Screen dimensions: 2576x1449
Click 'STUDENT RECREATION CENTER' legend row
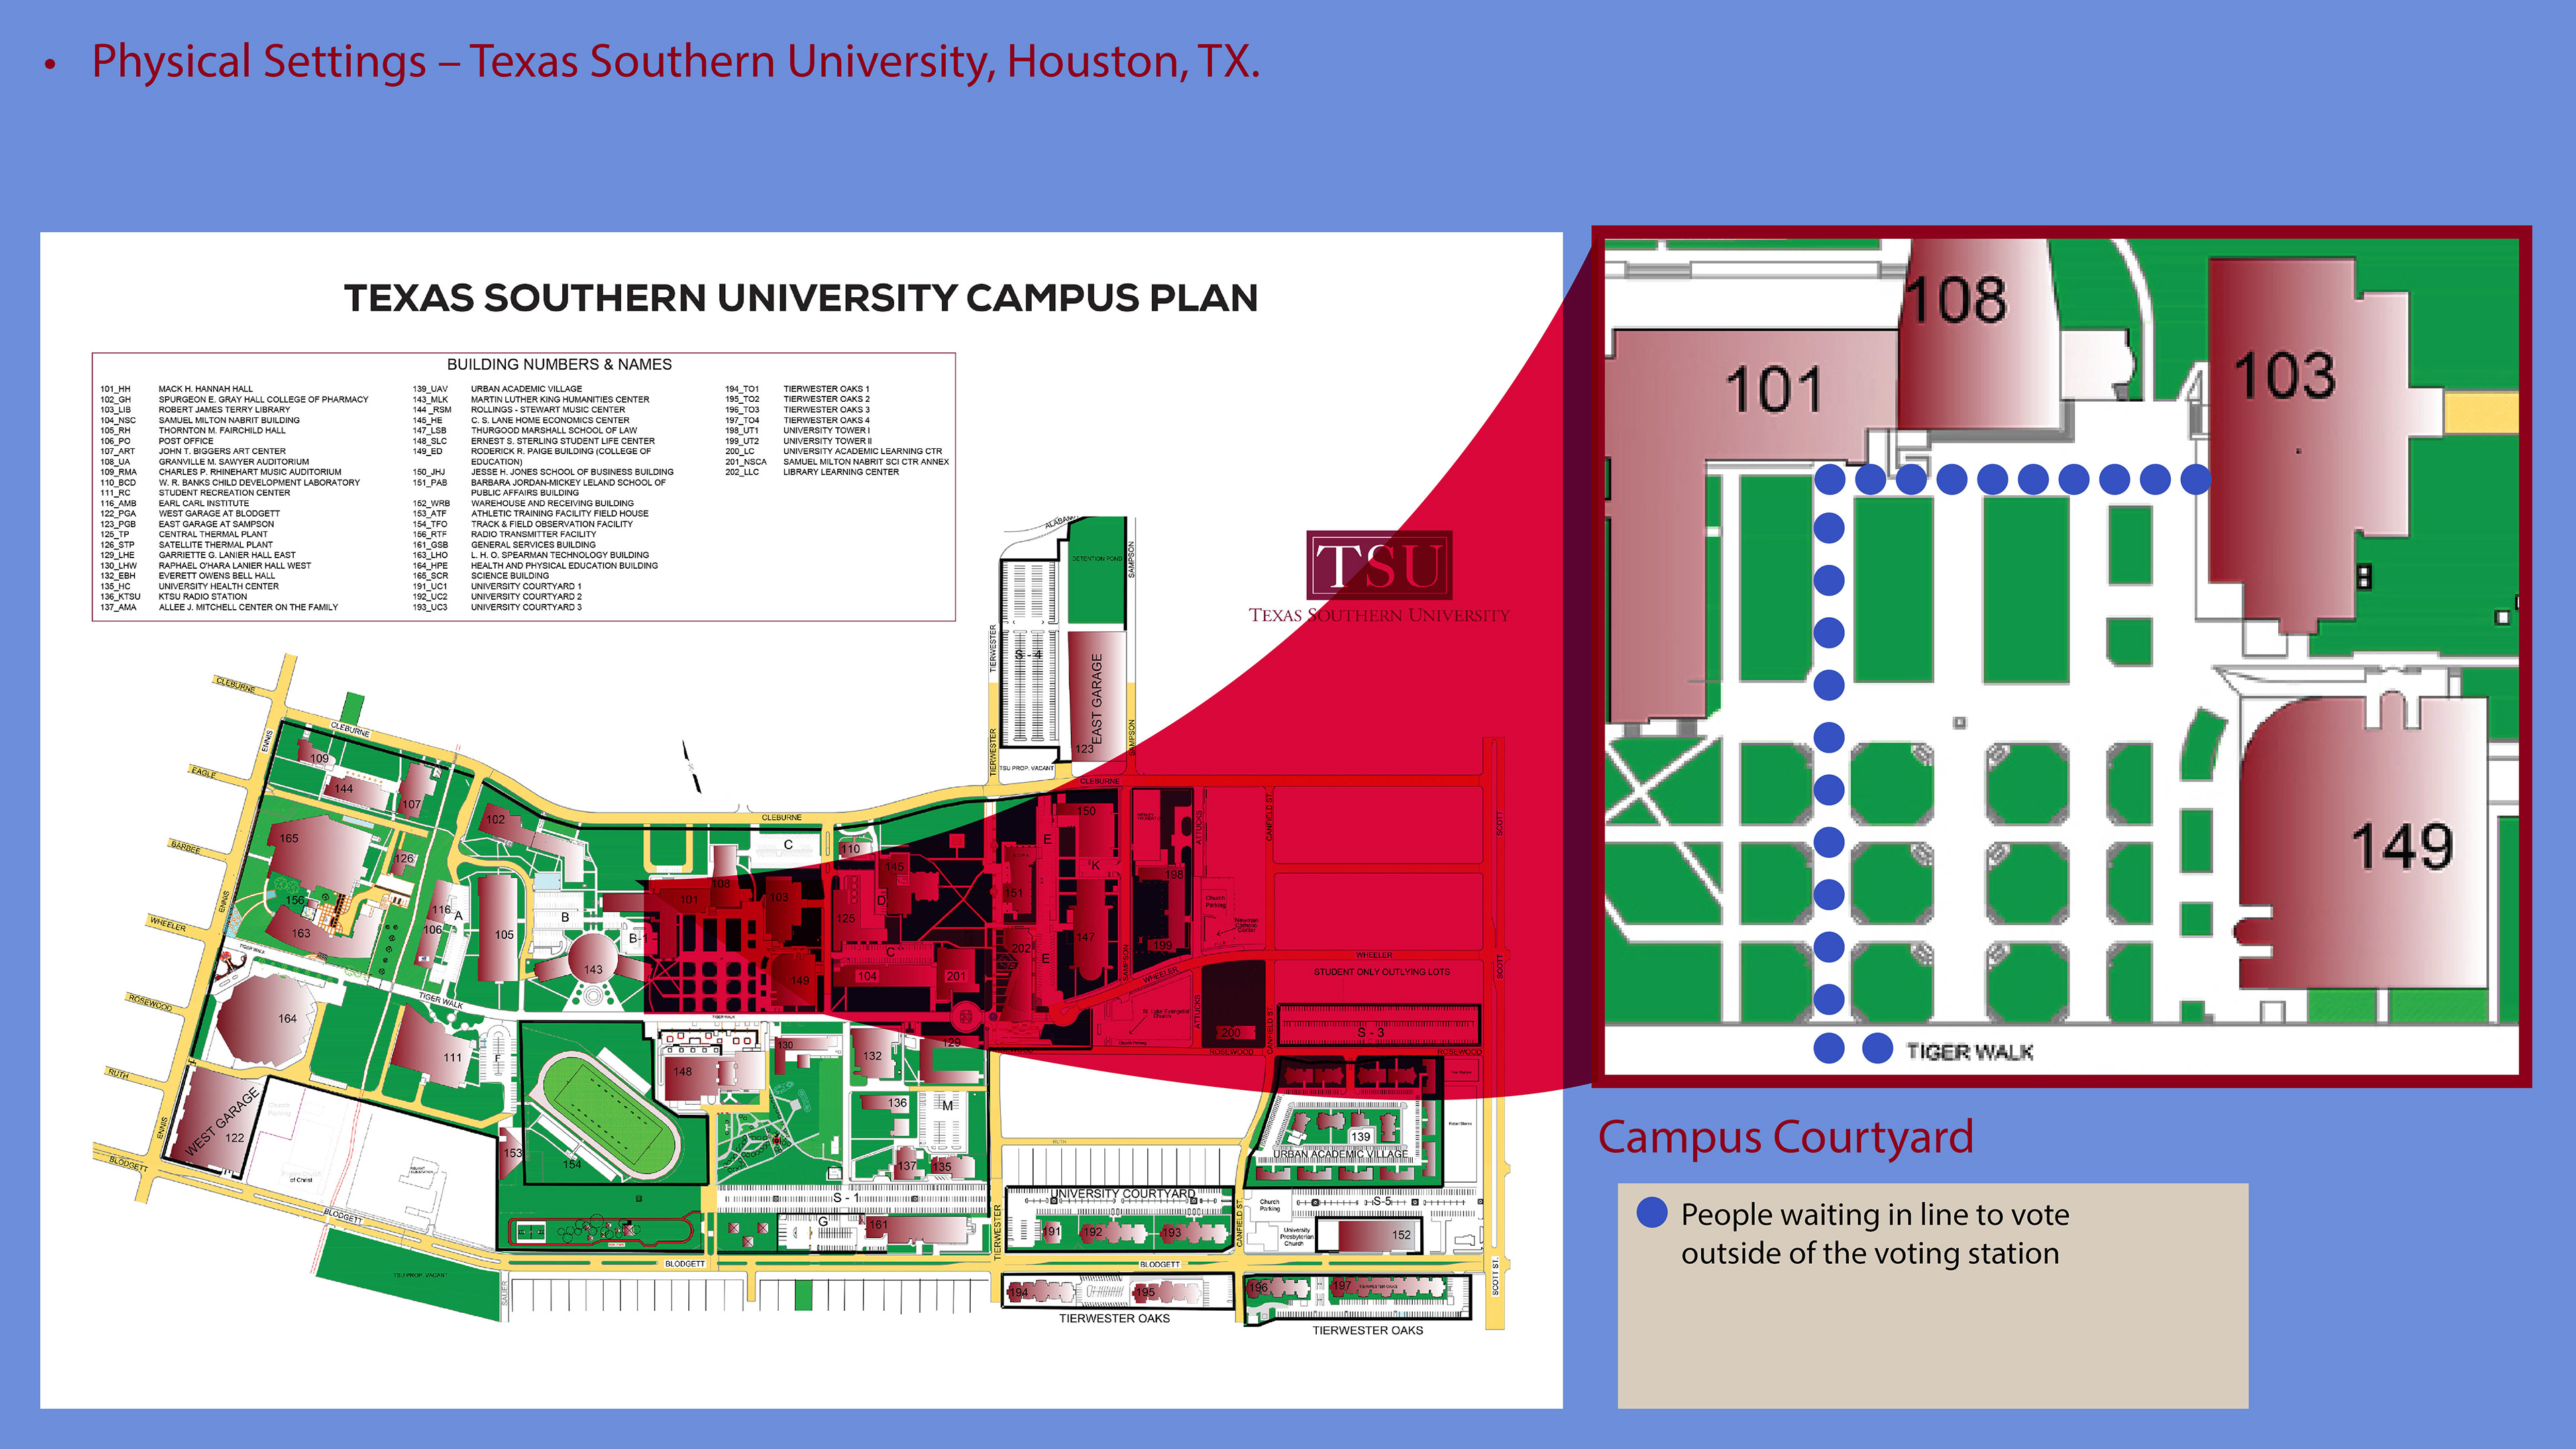tap(195, 493)
